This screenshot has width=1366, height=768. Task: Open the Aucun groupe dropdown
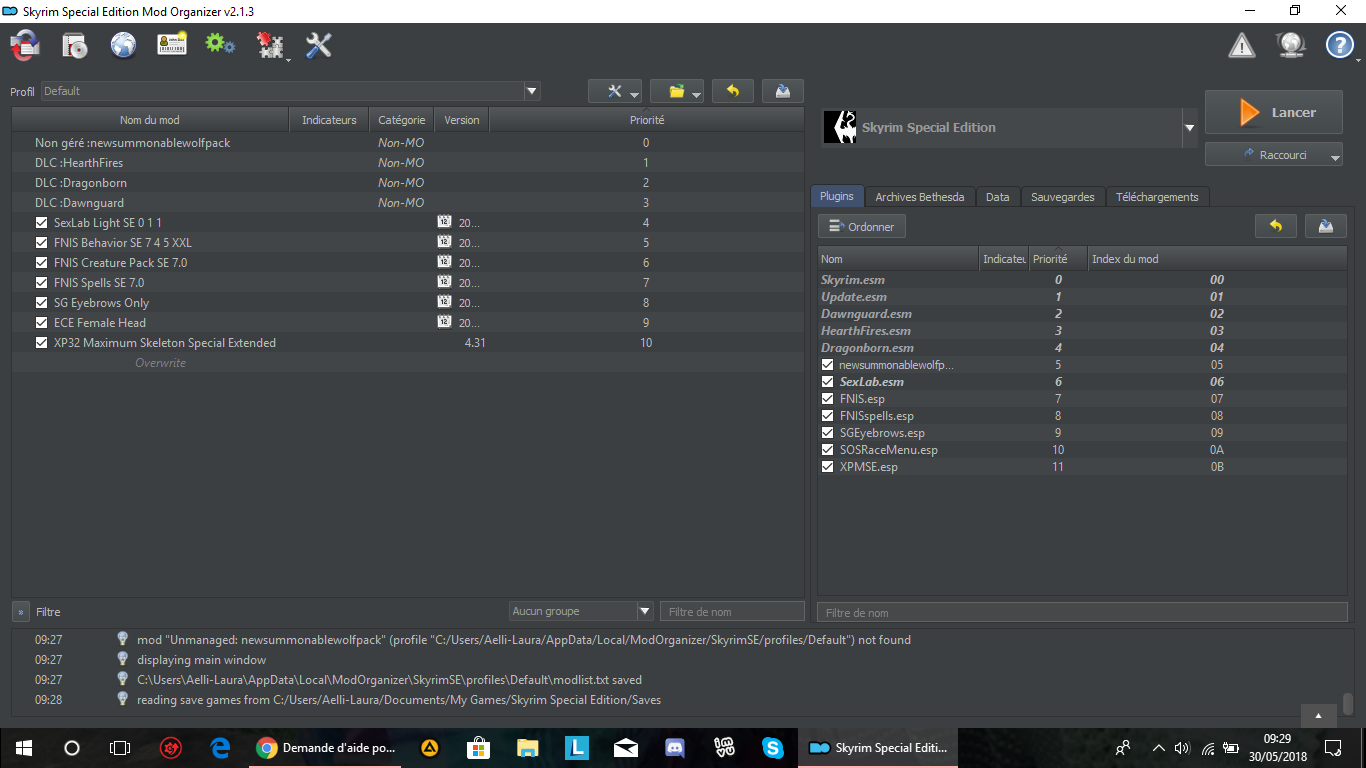tap(644, 611)
